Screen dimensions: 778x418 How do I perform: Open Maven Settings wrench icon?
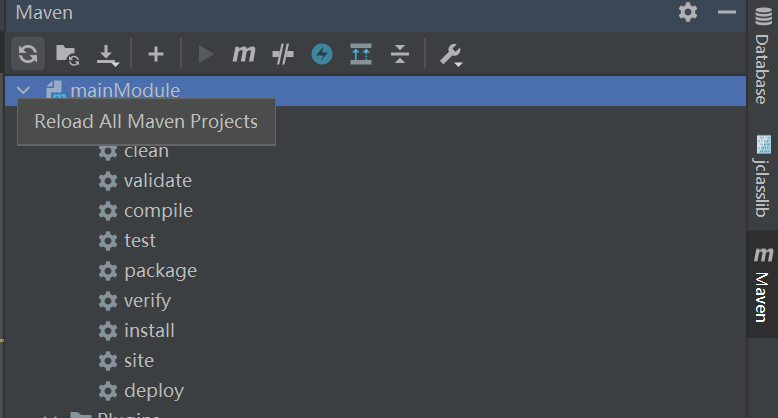(x=451, y=54)
